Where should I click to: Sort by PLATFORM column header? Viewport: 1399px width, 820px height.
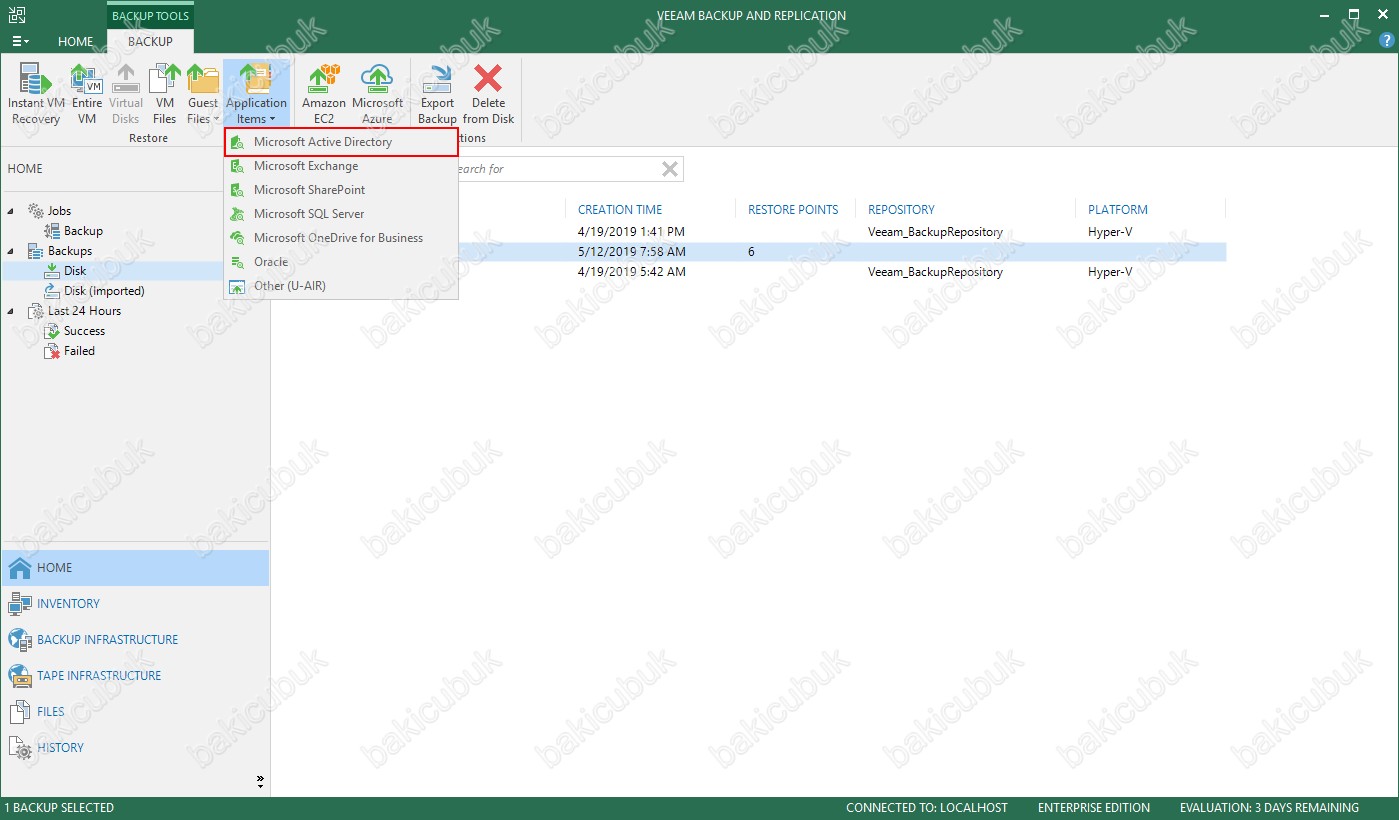point(1118,210)
